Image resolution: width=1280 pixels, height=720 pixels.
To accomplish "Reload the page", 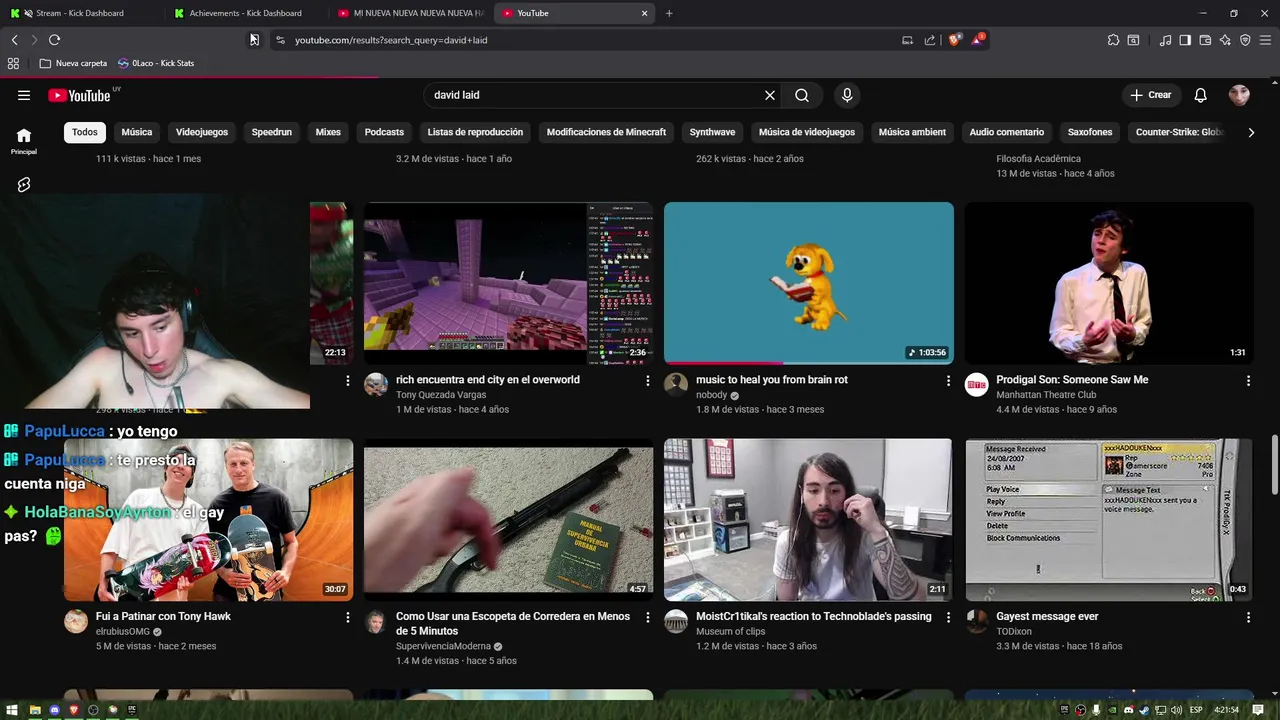I will [54, 40].
